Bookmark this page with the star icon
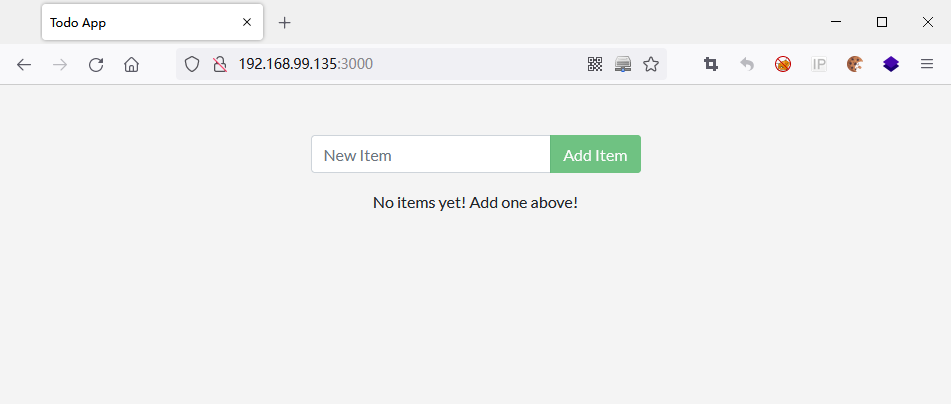Screen dimensions: 951x404 (651, 65)
